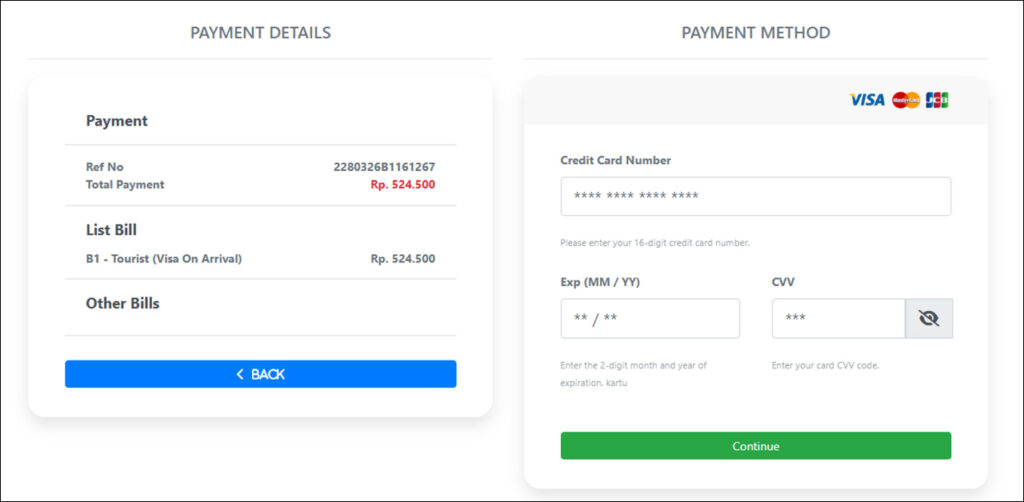Viewport: 1024px width, 502px height.
Task: Click the List Bill section heading
Action: coord(111,230)
